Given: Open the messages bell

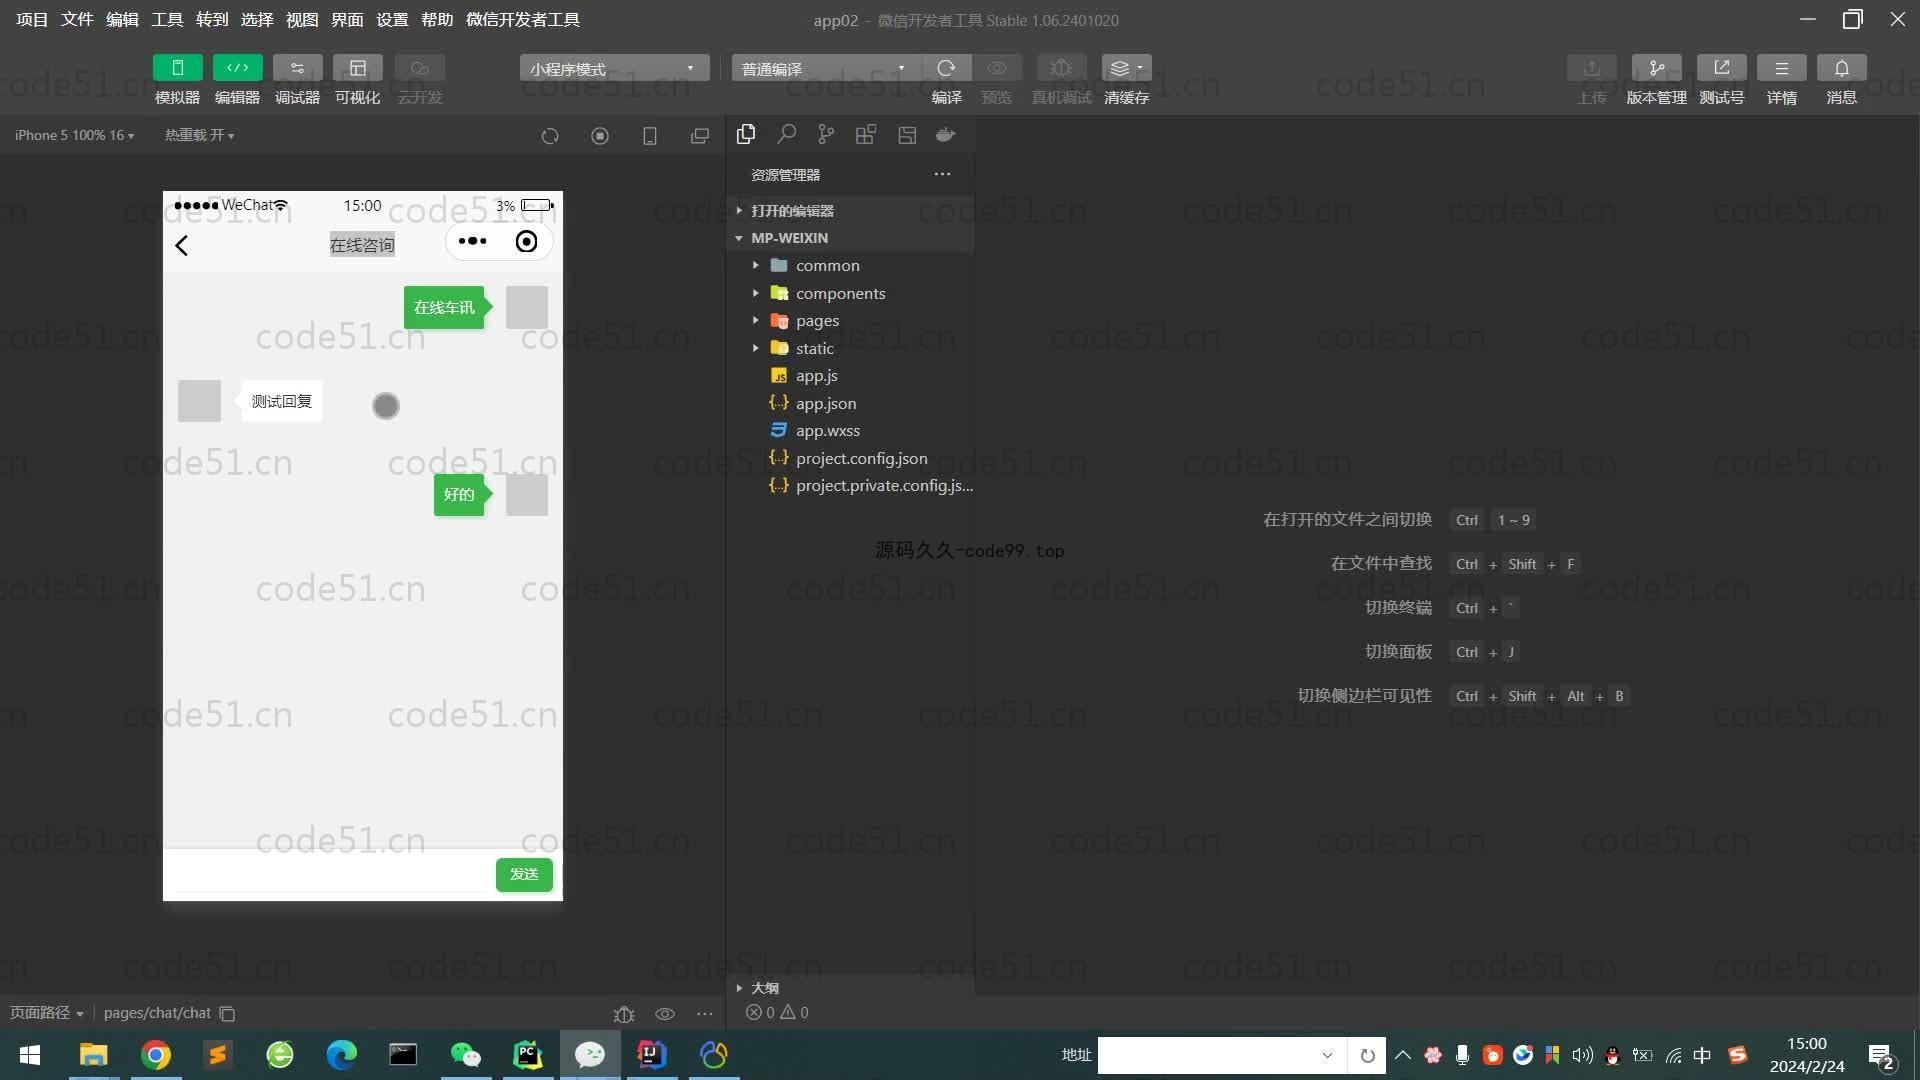Looking at the screenshot, I should (x=1841, y=68).
